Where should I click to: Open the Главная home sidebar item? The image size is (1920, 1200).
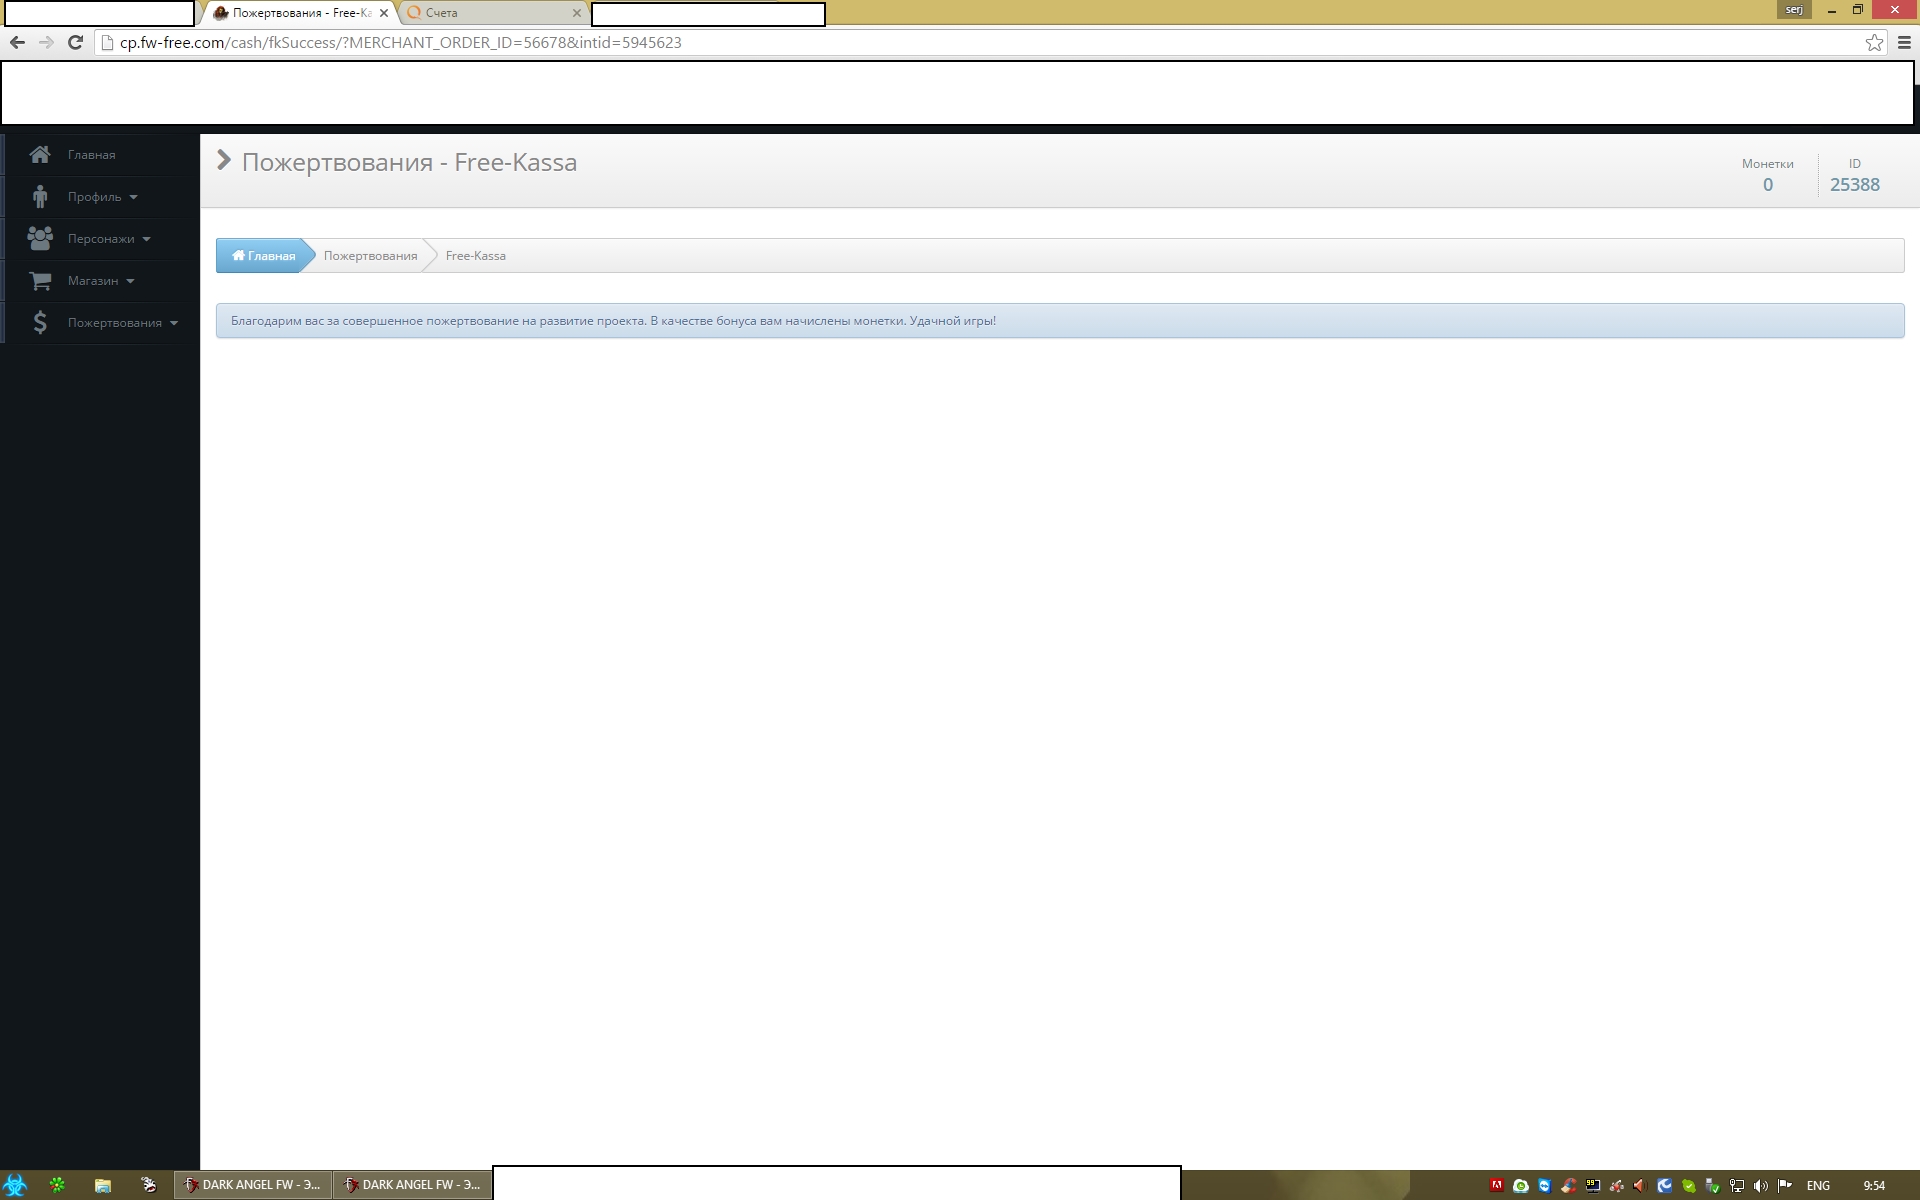pos(100,155)
